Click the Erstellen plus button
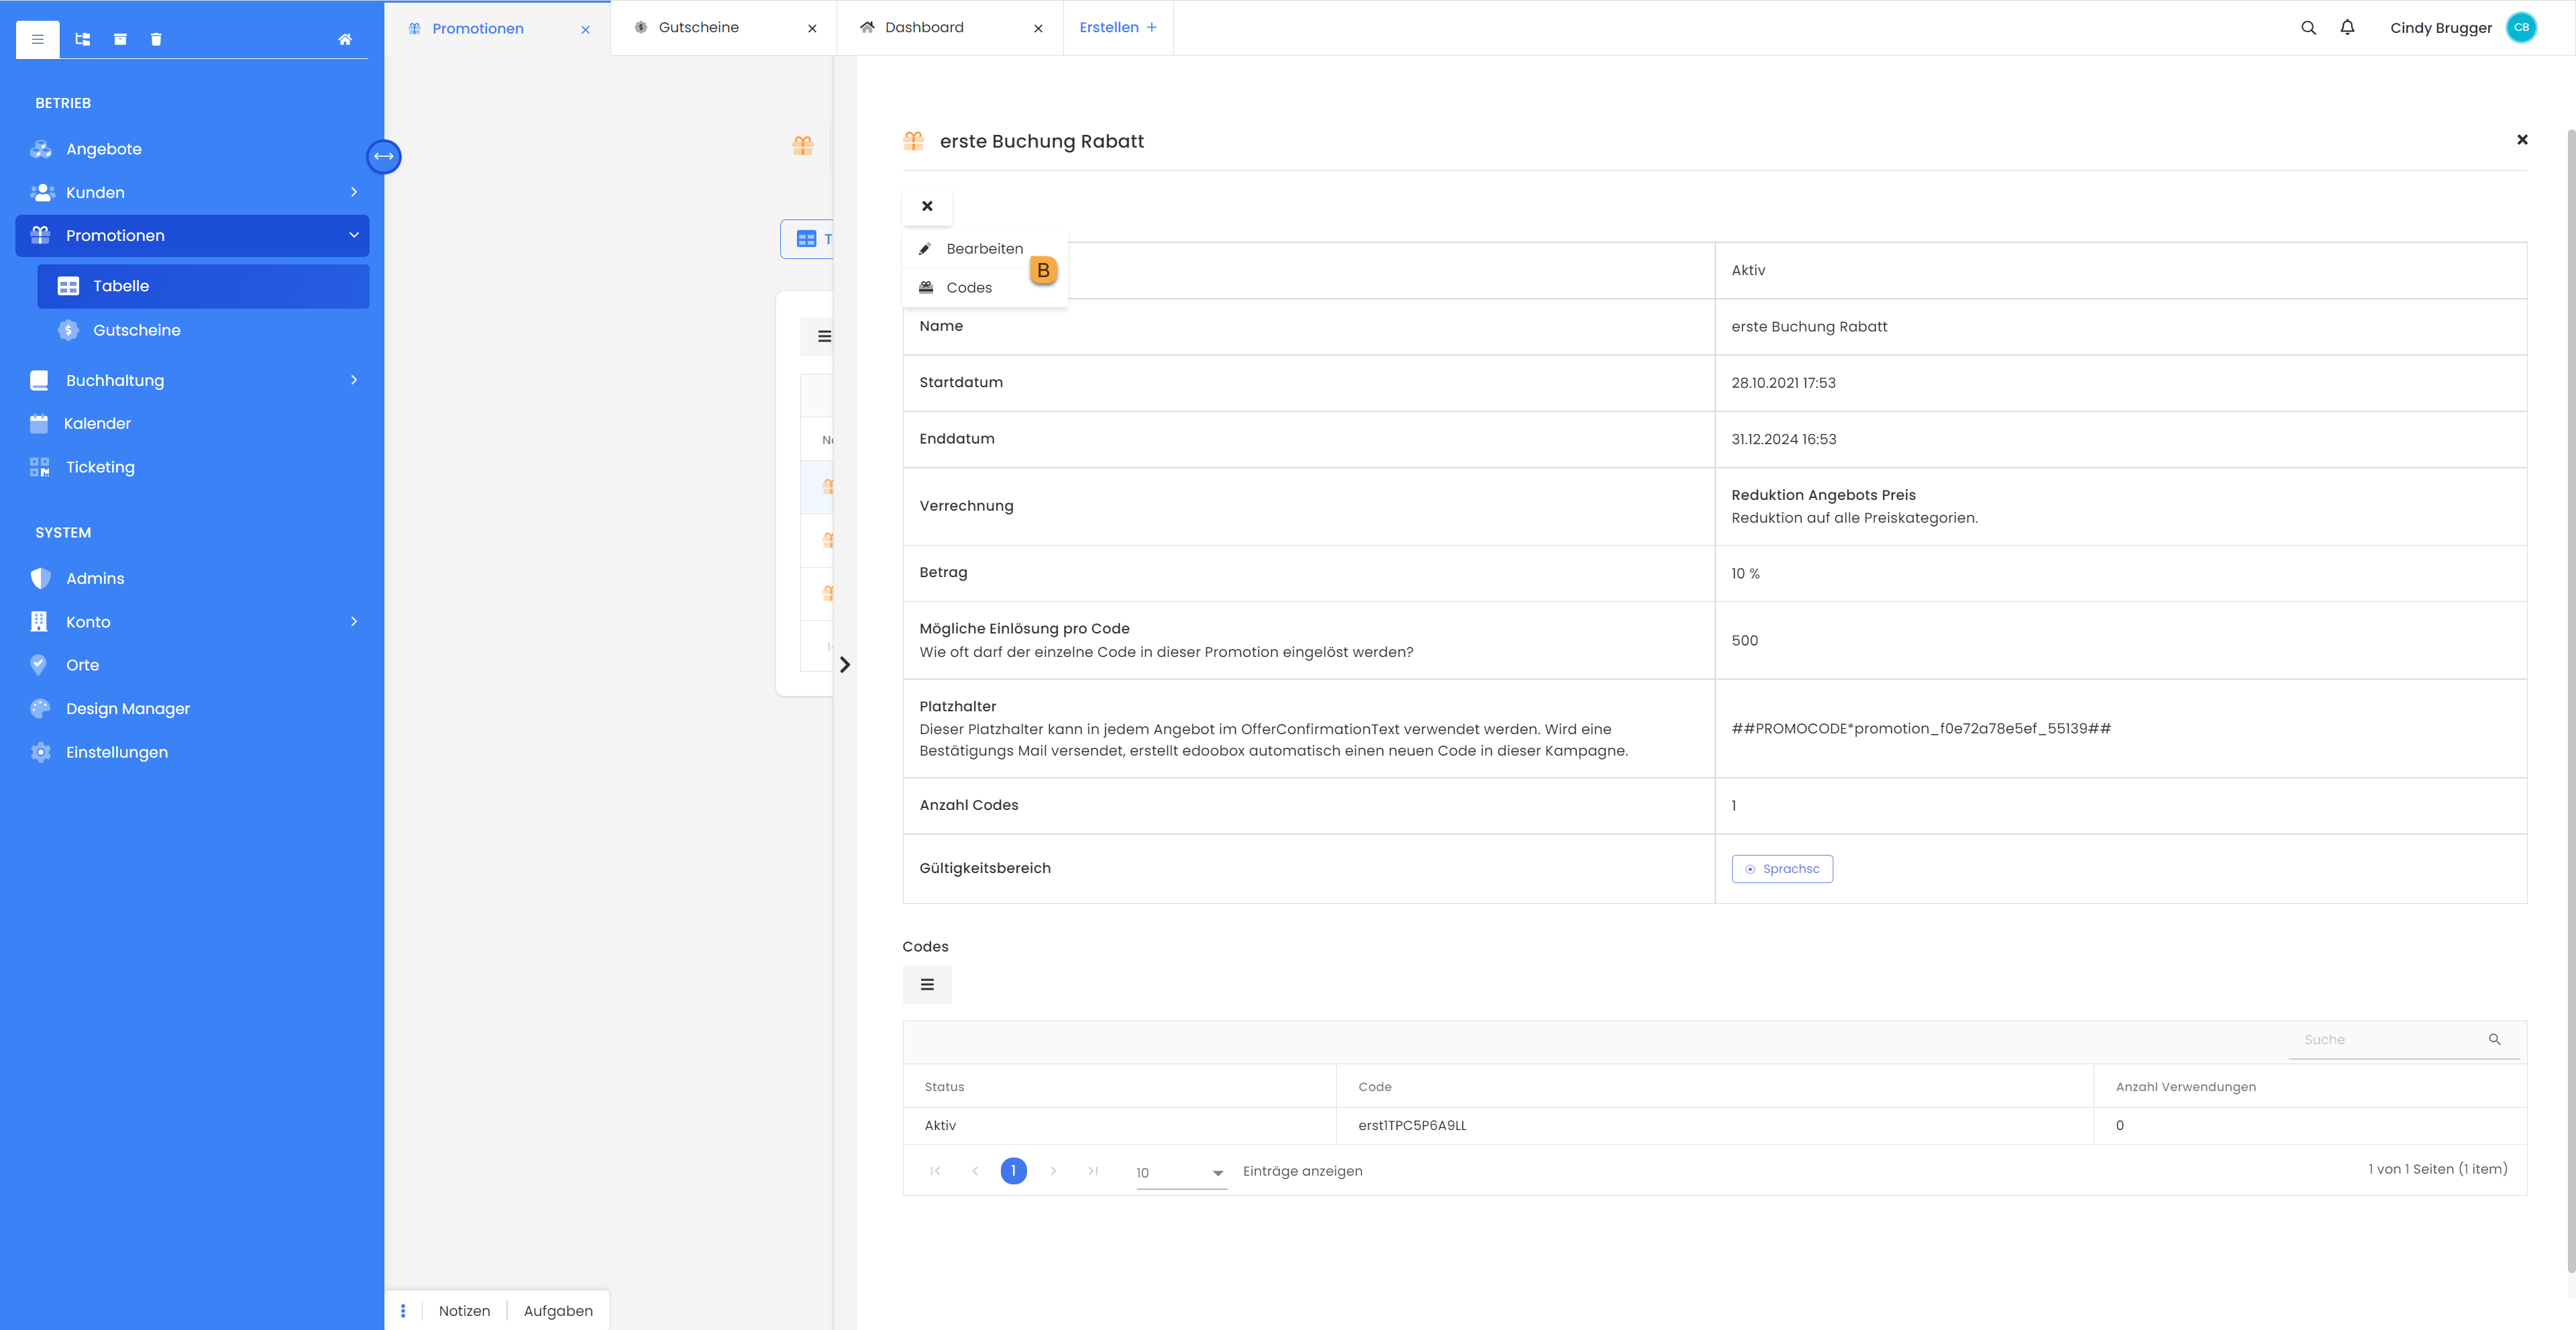 [1117, 27]
